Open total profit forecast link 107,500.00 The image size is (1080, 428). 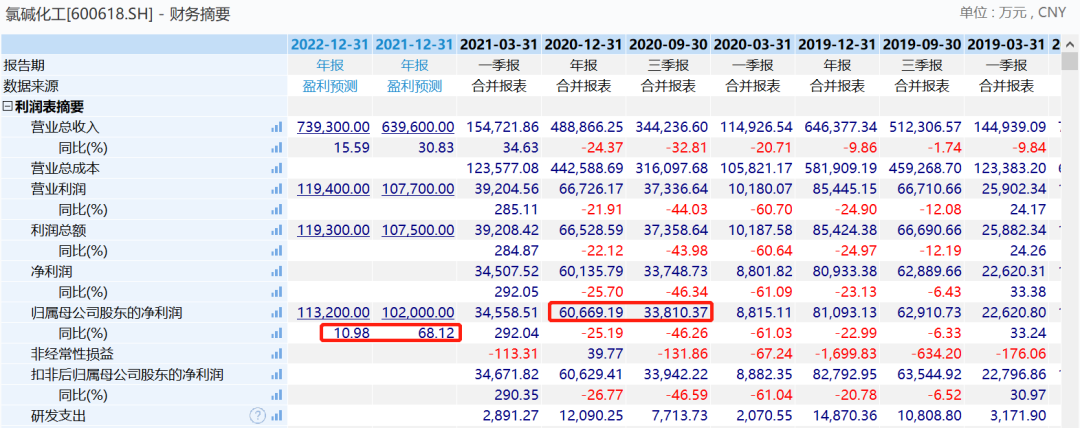tap(418, 231)
